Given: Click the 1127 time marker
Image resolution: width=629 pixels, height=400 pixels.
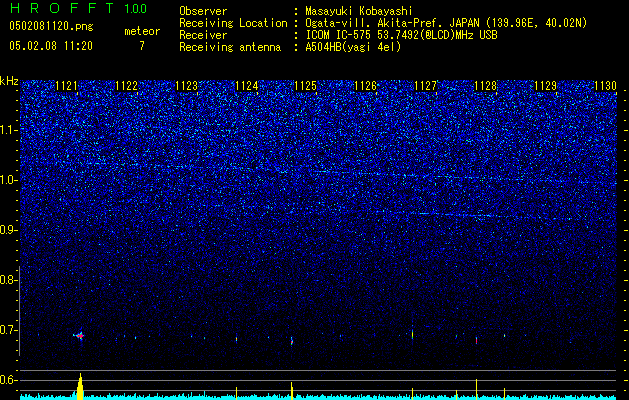Looking at the screenshot, I should 426,86.
